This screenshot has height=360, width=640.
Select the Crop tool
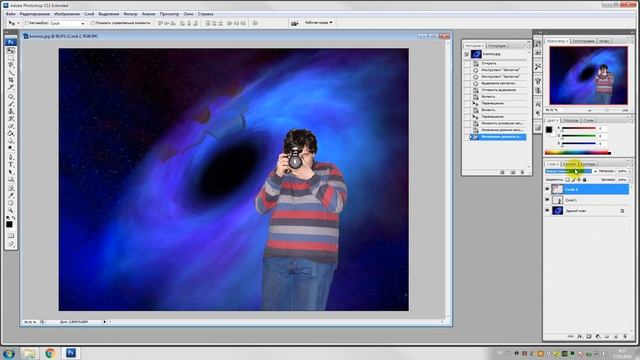pyautogui.click(x=11, y=80)
